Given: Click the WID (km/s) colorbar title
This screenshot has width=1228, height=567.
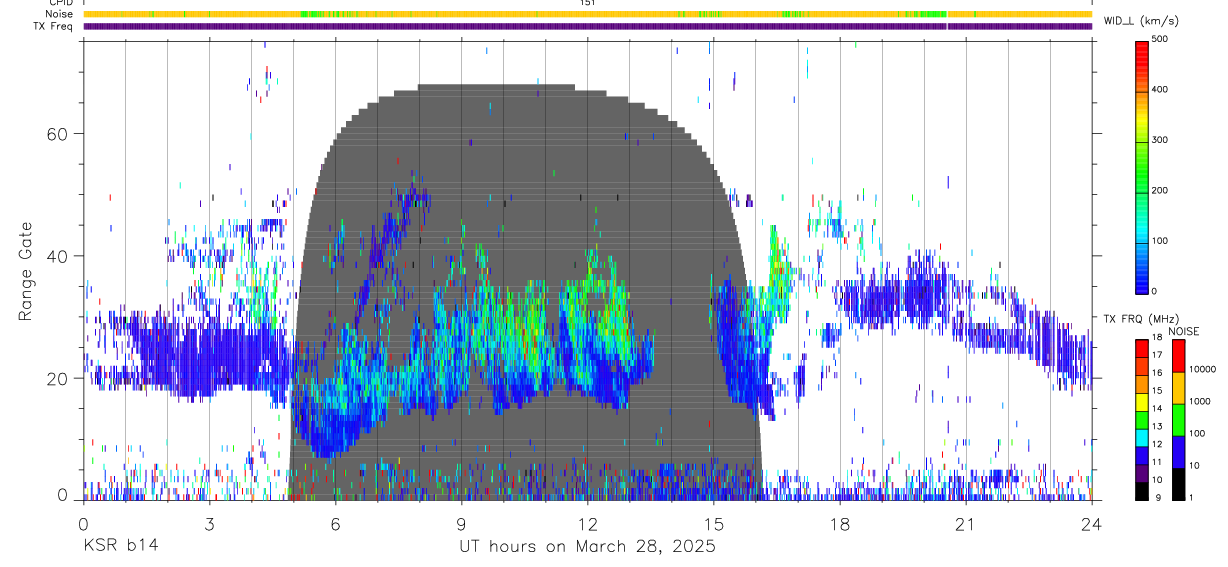Looking at the screenshot, I should [x=1140, y=21].
